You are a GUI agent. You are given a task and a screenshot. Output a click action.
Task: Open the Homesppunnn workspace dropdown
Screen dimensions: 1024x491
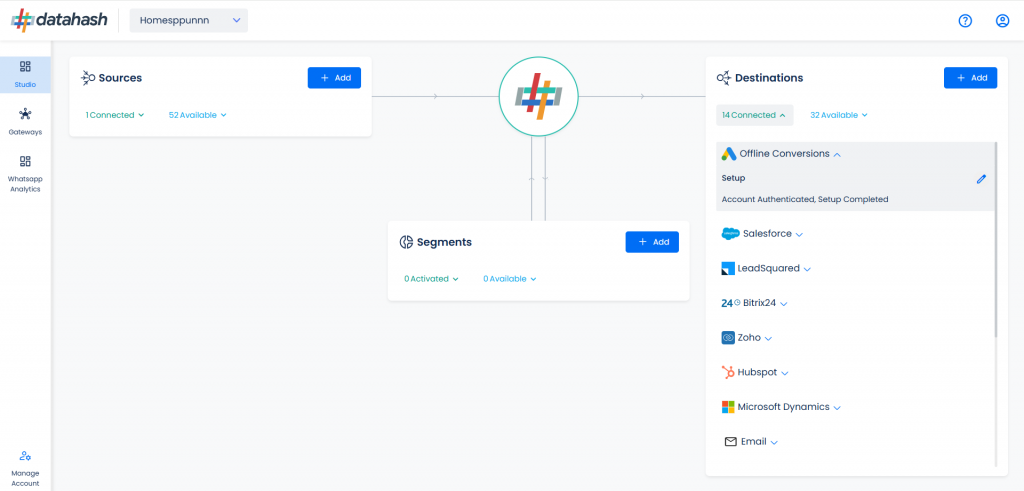pyautogui.click(x=189, y=20)
